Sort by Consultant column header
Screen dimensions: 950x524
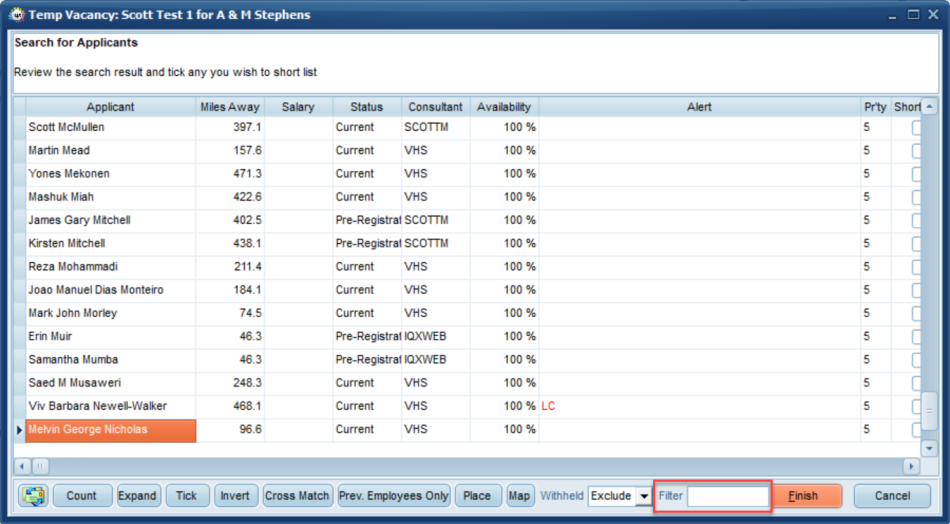(x=435, y=107)
